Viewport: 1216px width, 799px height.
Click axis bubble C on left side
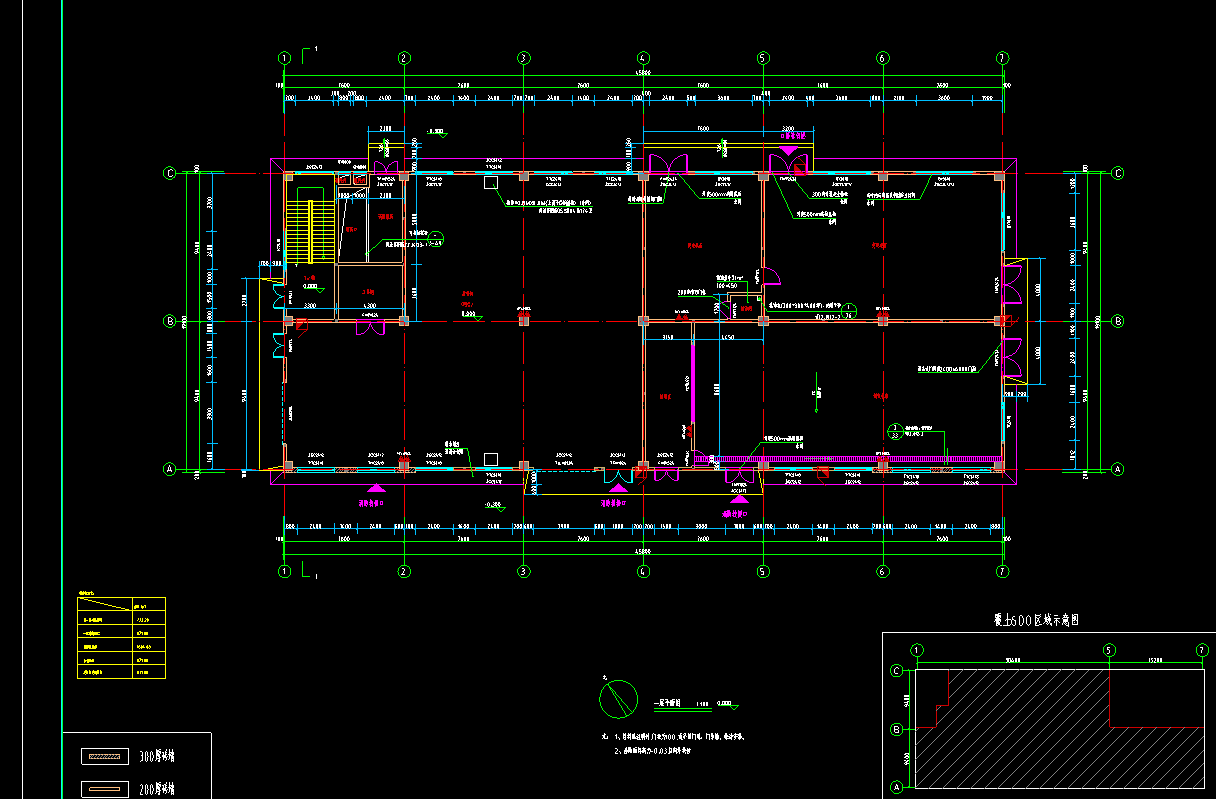click(169, 173)
